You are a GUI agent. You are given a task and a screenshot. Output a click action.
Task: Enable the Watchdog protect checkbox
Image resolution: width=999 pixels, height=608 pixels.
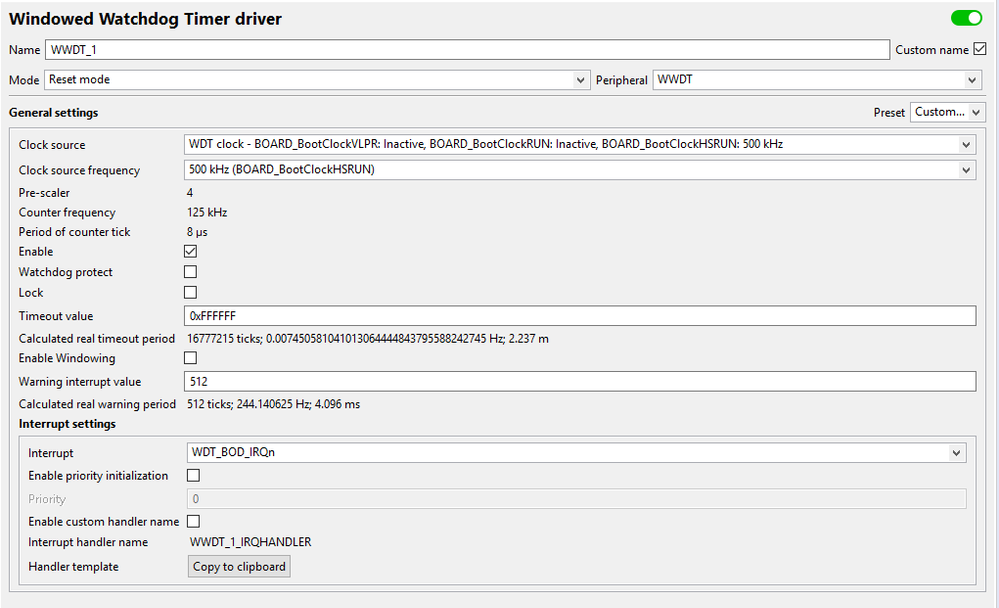coord(190,272)
